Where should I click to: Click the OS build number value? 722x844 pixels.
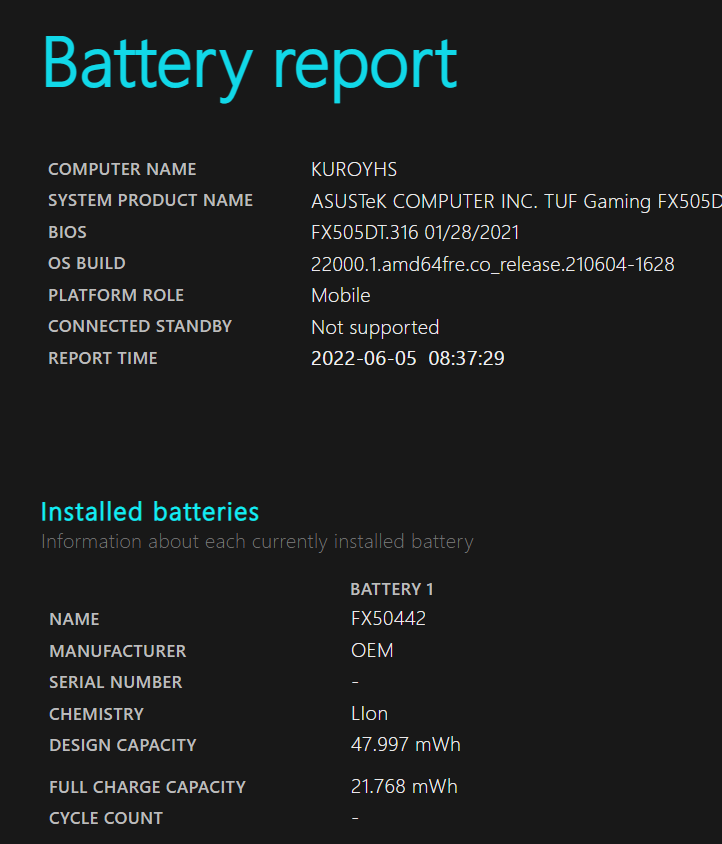(x=492, y=264)
